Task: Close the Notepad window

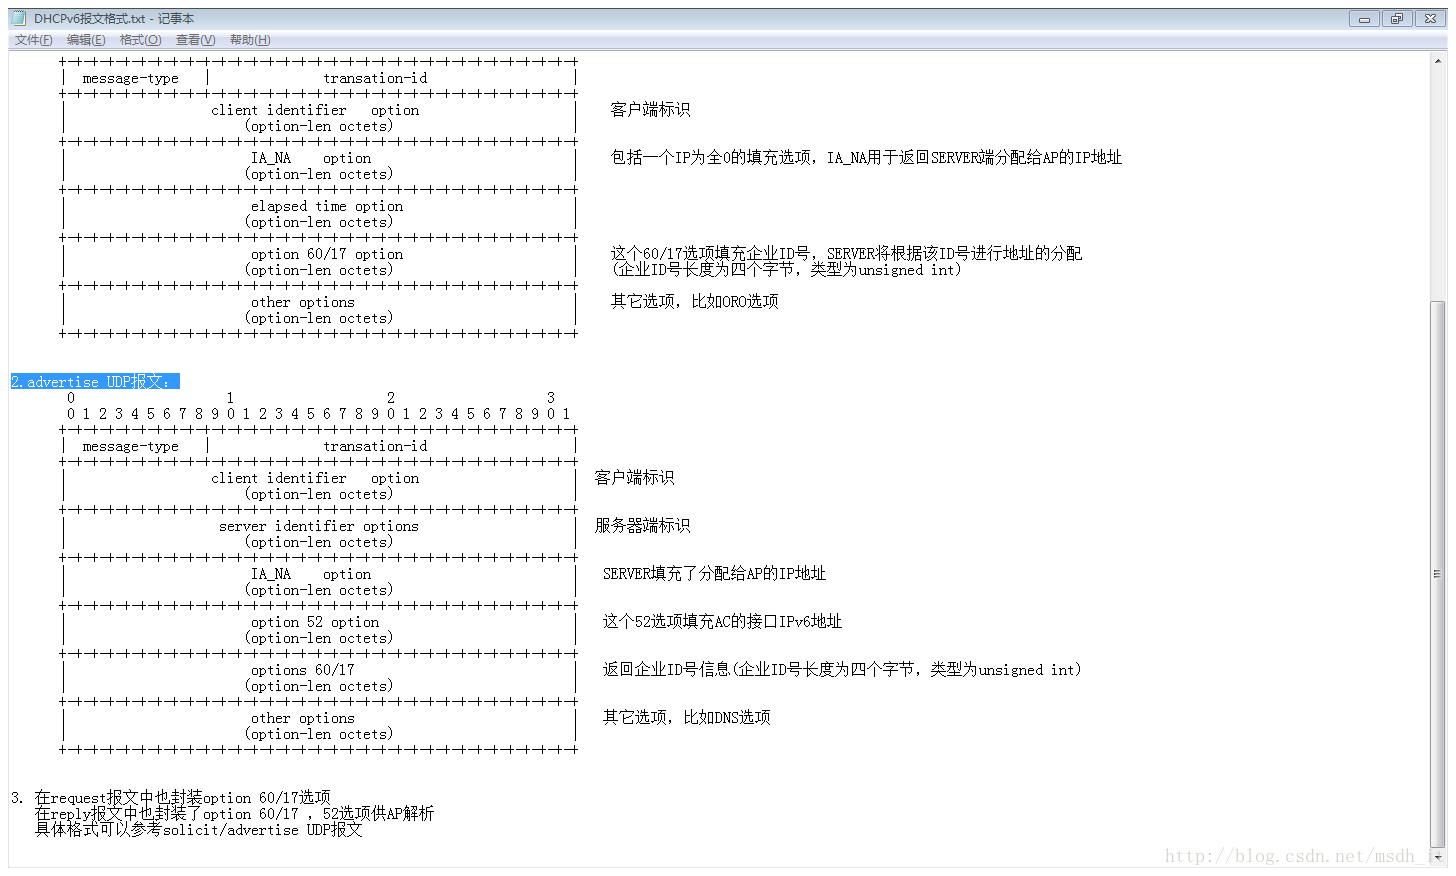Action: (x=1430, y=19)
